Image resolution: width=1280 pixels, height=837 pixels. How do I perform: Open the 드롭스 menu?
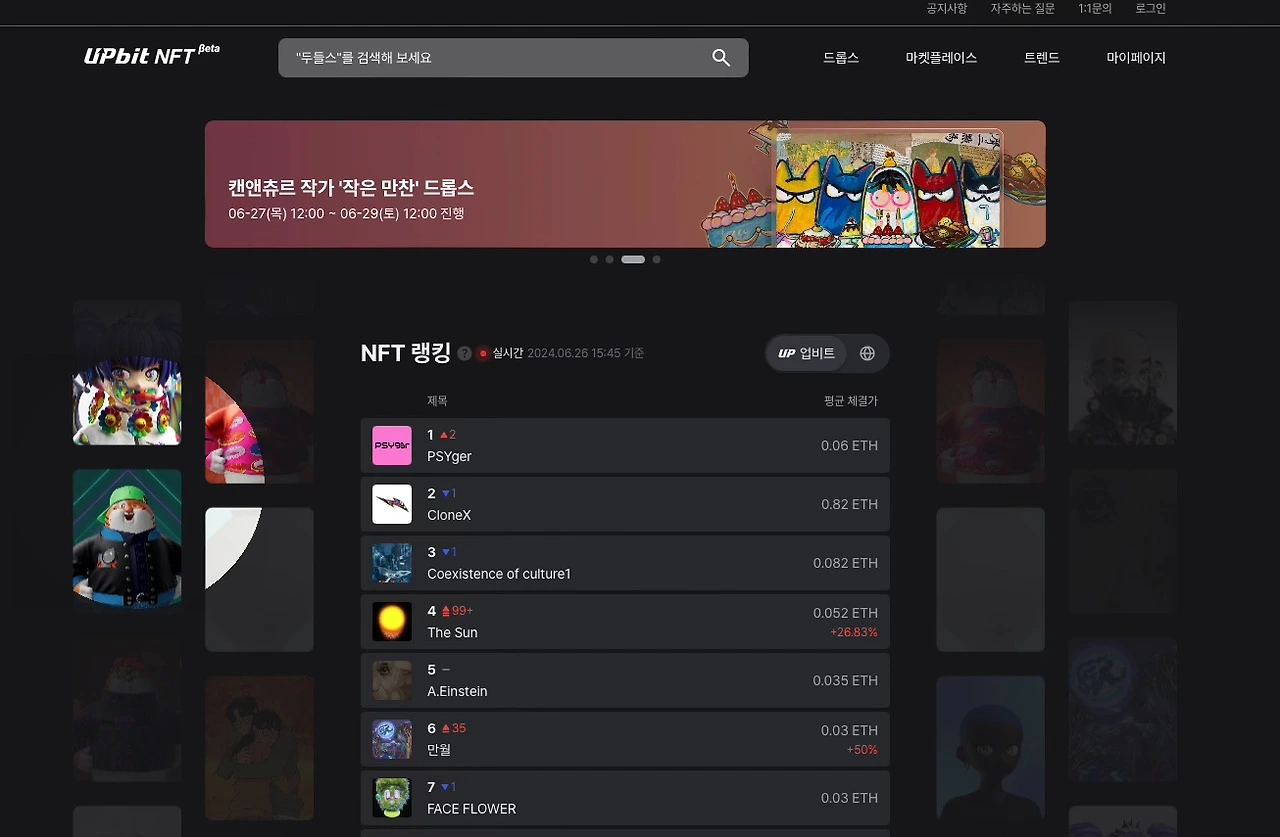[841, 58]
